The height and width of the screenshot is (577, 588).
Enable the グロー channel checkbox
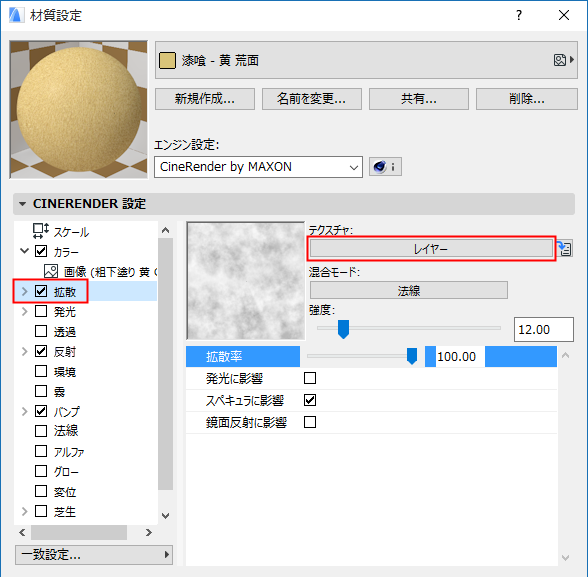[41, 471]
